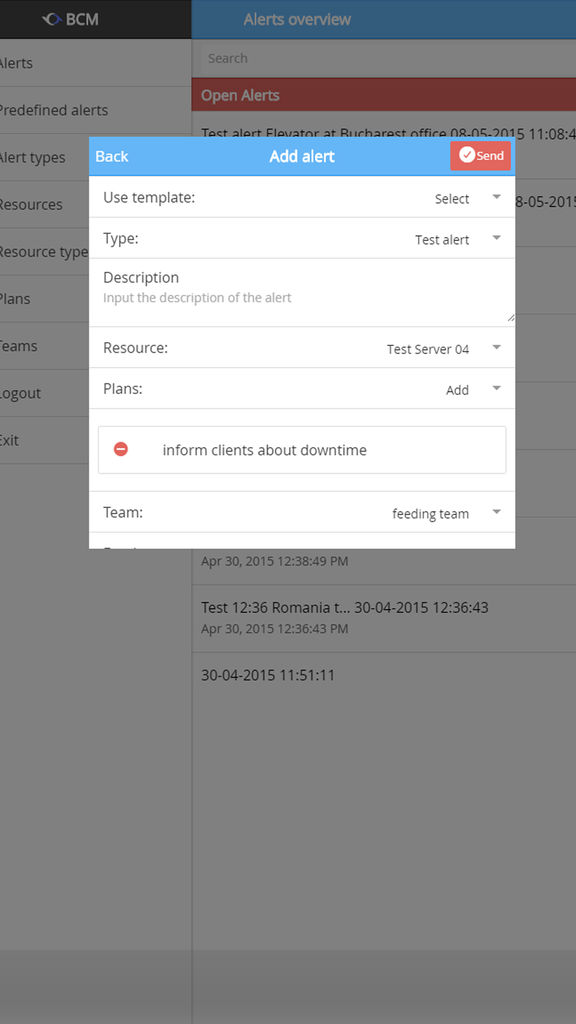This screenshot has height=1024, width=576.
Task: Click the Search field above Open Alerts
Action: coord(384,58)
